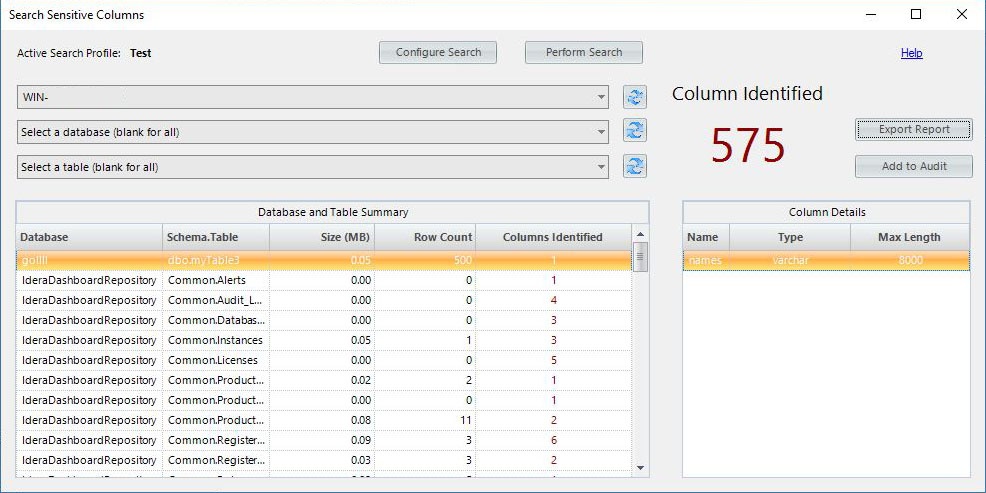
Task: Sort by the Database column header
Action: click(89, 237)
